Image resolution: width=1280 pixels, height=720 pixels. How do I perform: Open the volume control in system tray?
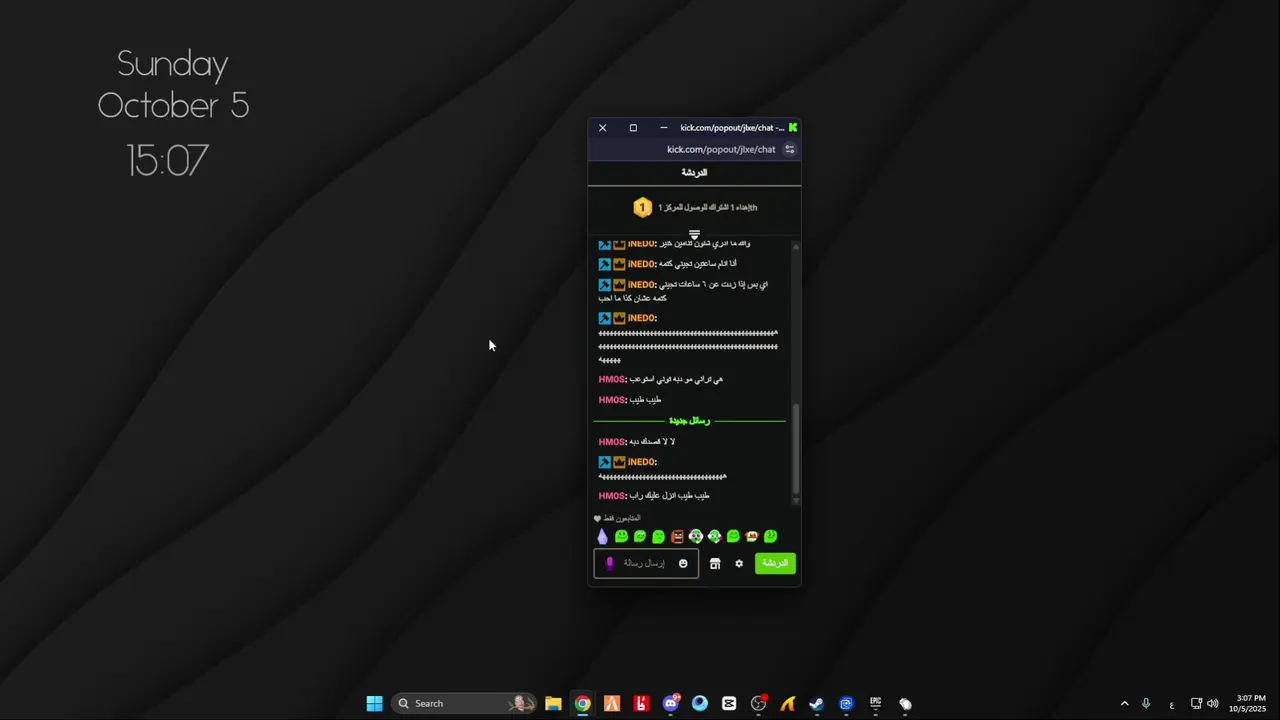point(1213,703)
